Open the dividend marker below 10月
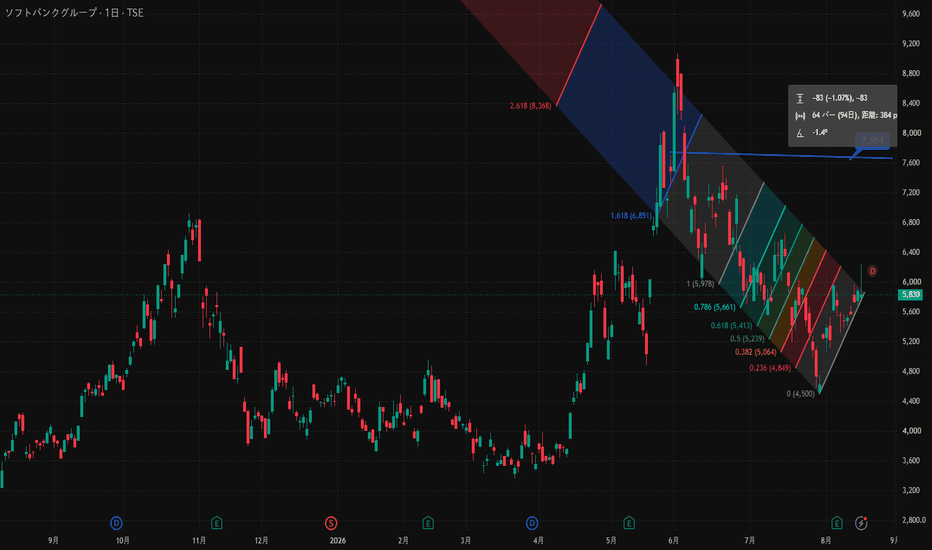The height and width of the screenshot is (550, 932). (x=116, y=523)
